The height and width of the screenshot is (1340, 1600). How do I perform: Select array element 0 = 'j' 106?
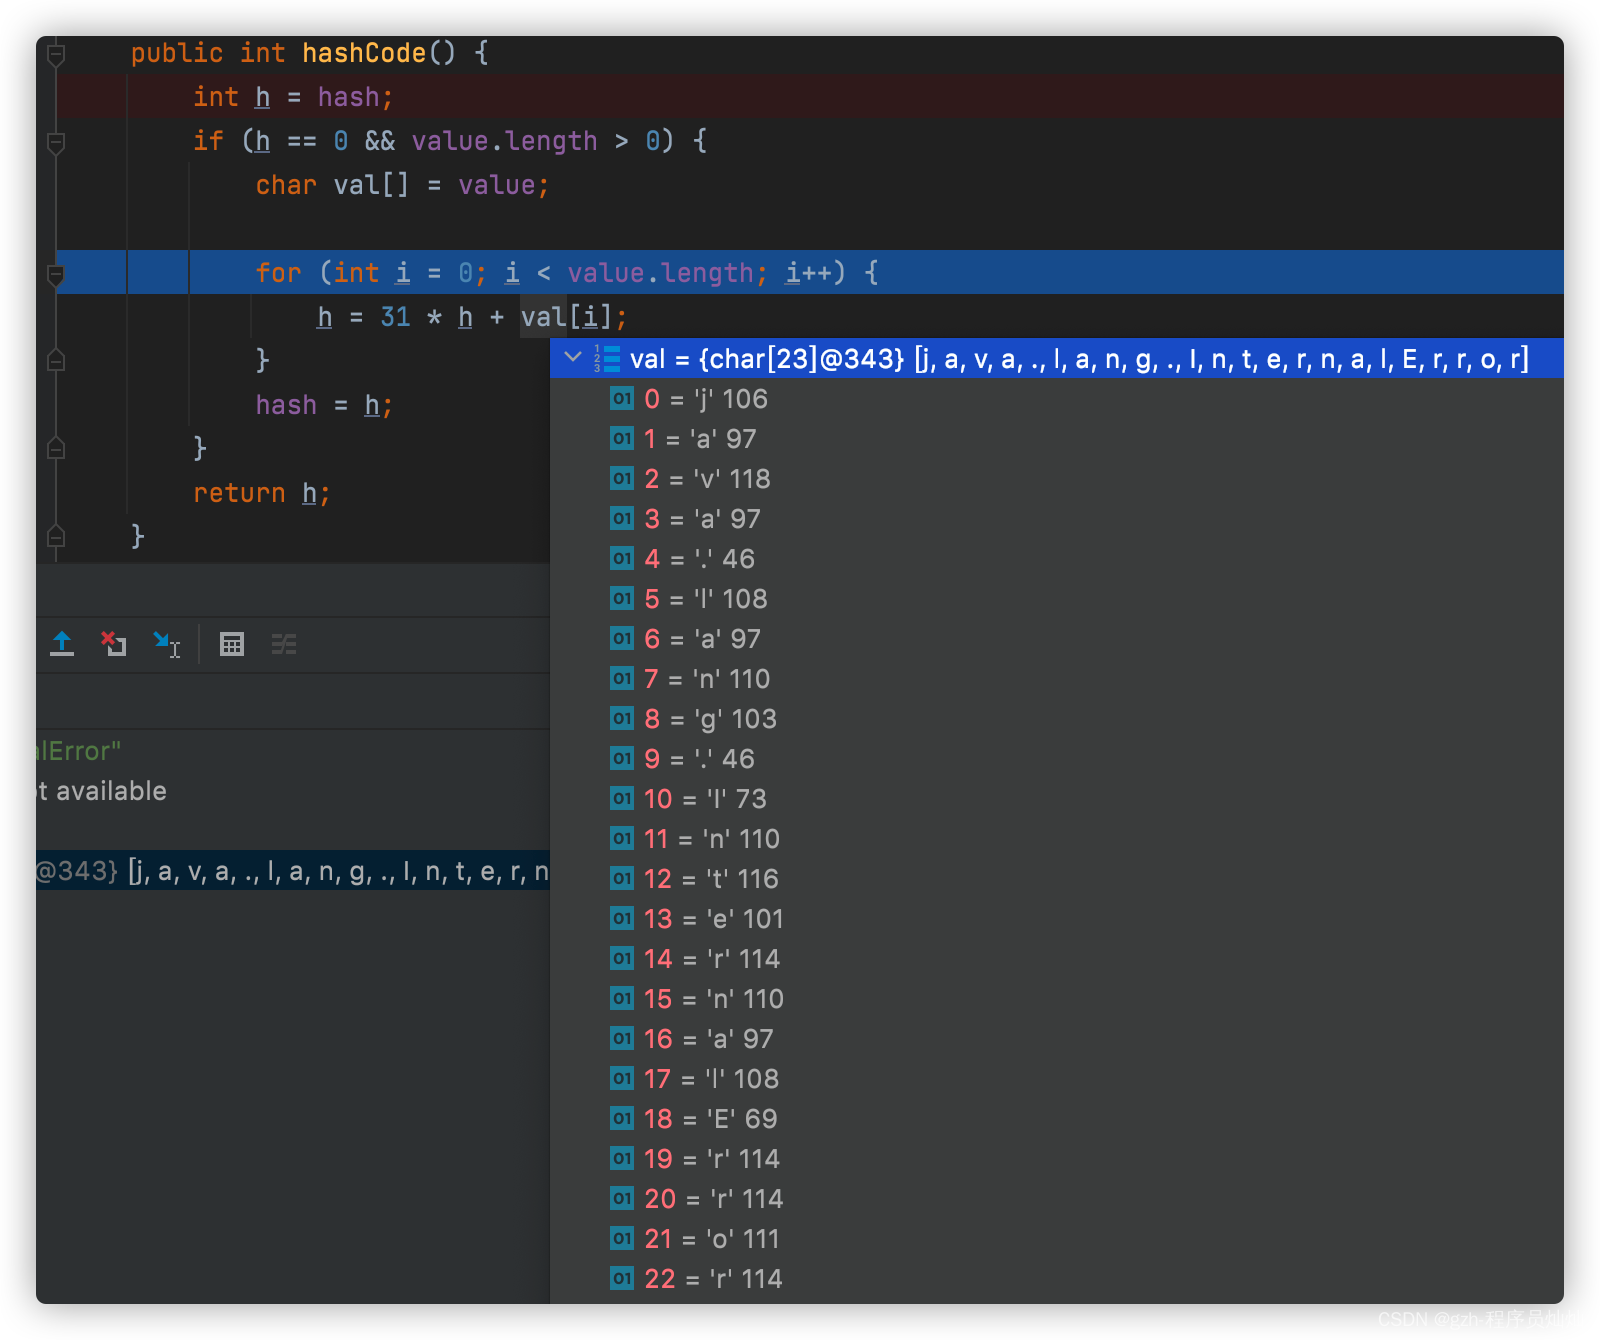1056,399
